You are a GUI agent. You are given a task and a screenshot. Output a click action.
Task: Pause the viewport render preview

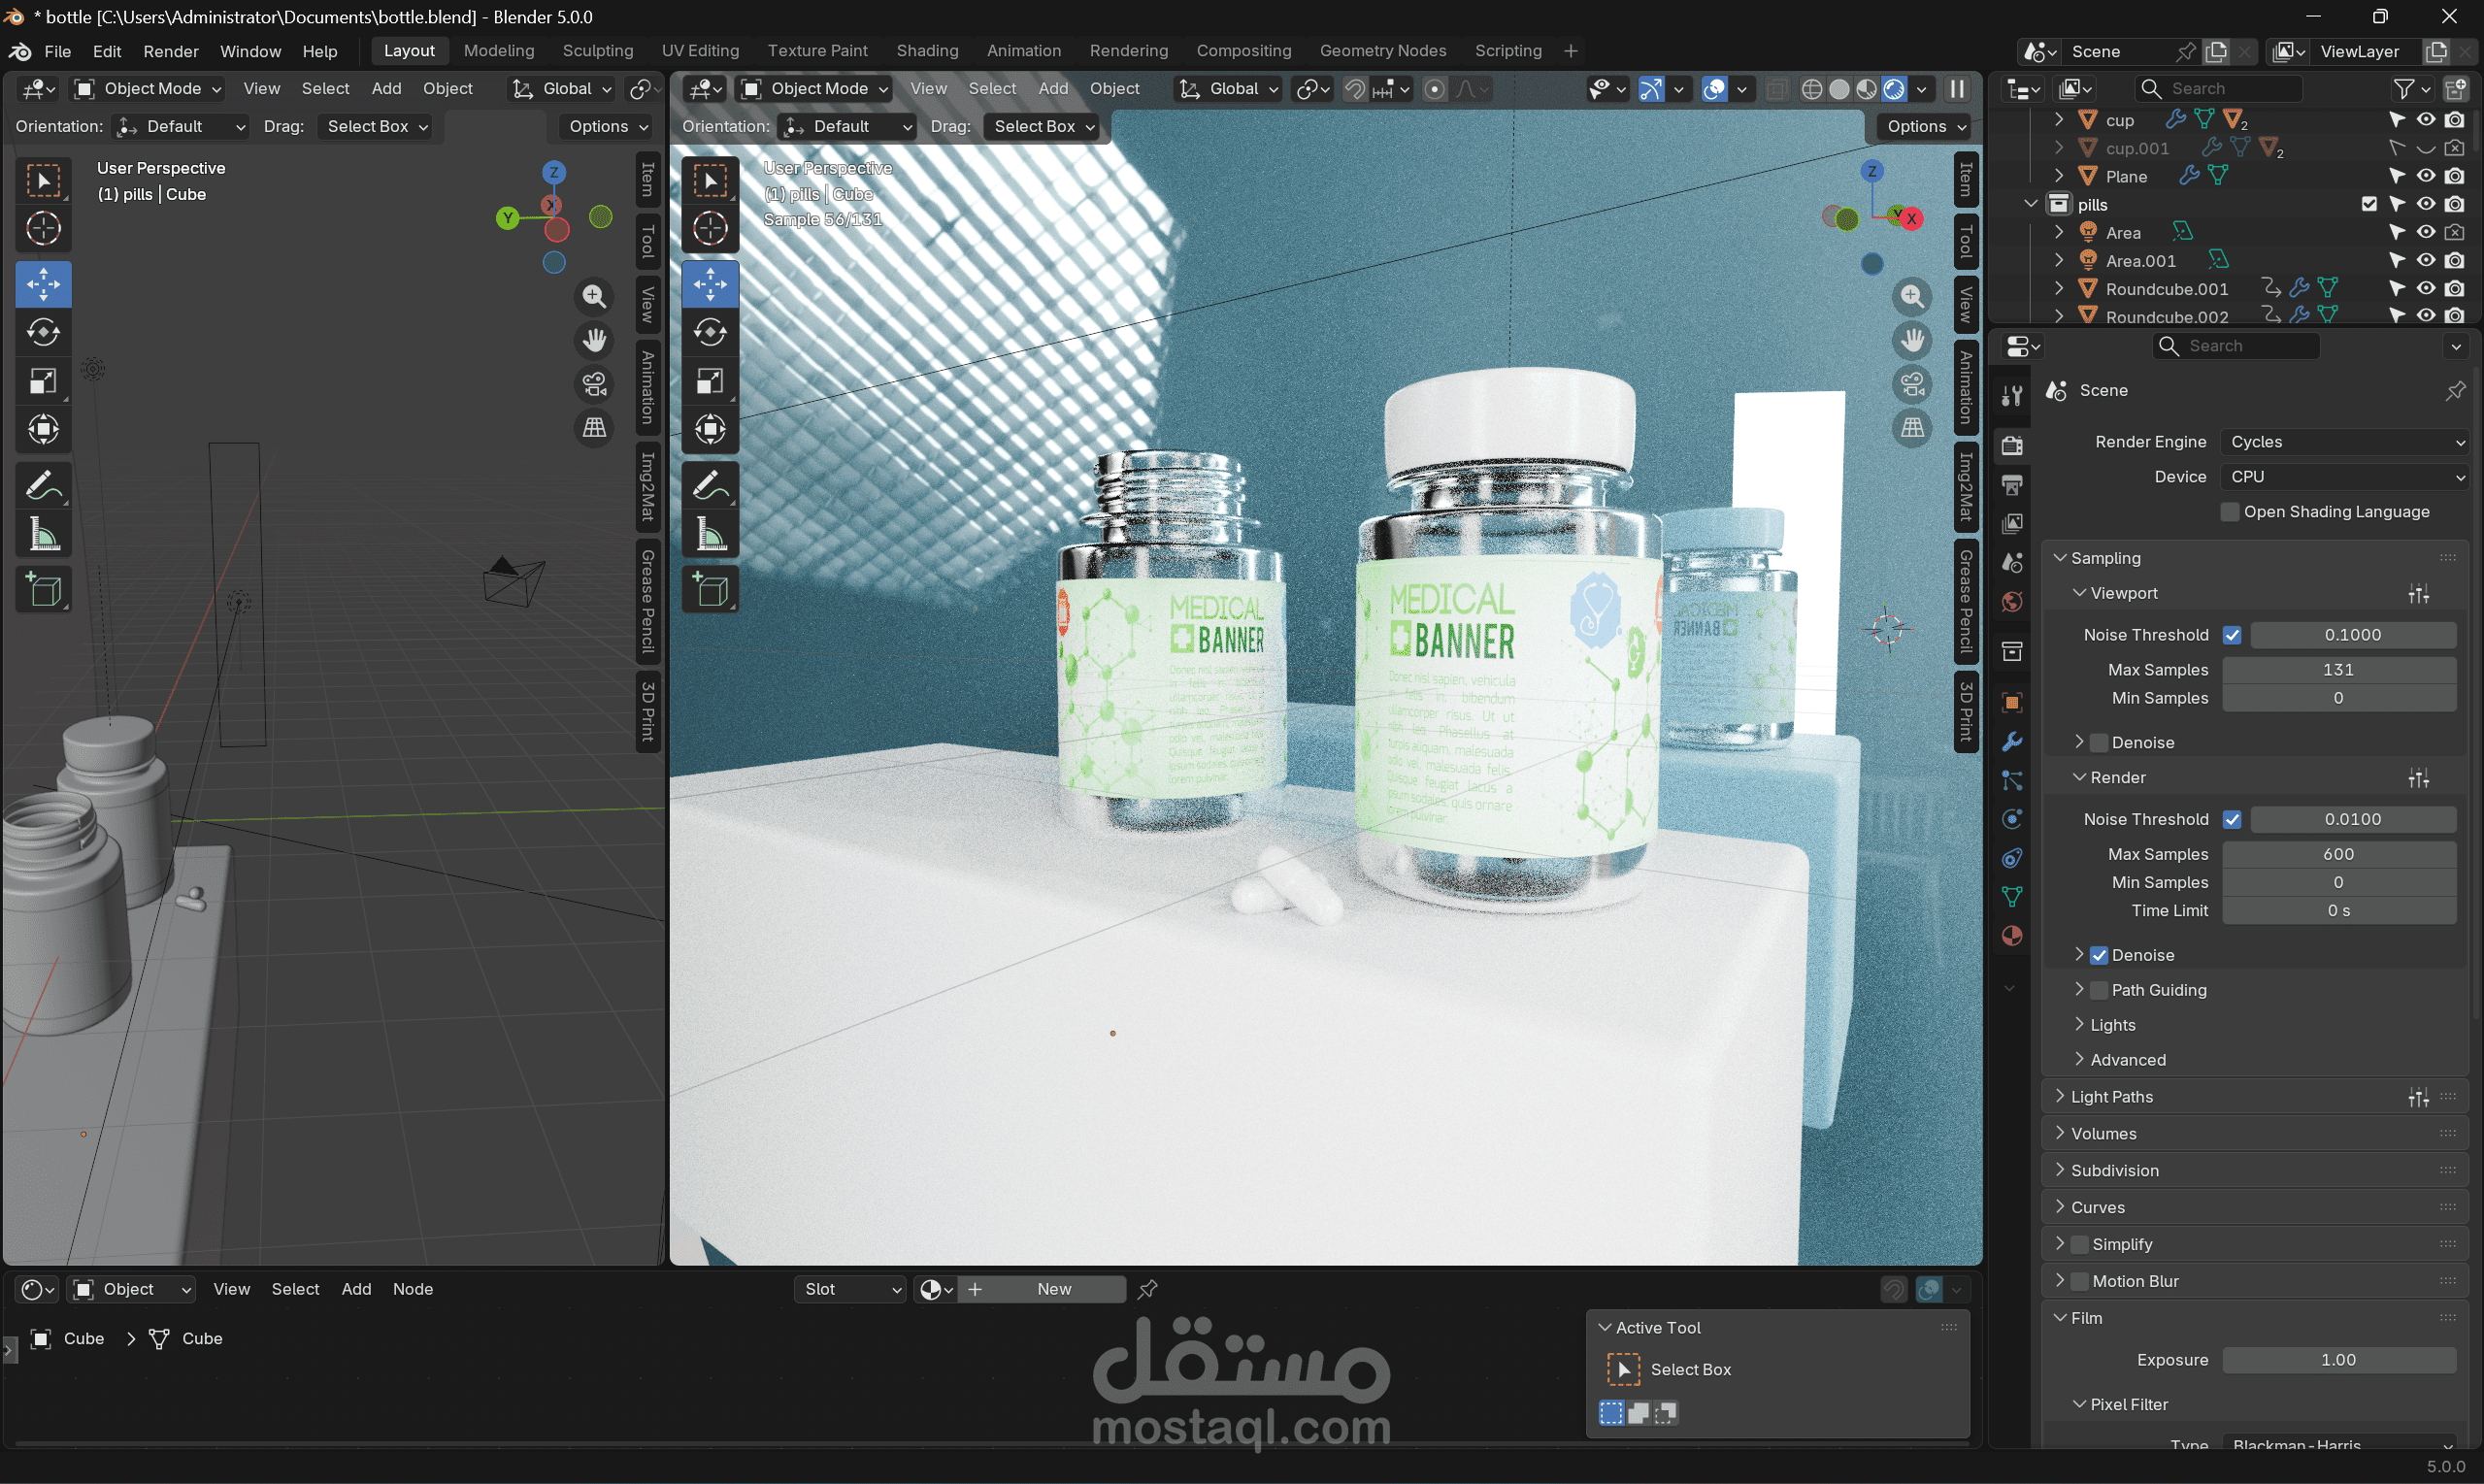coord(1957,89)
